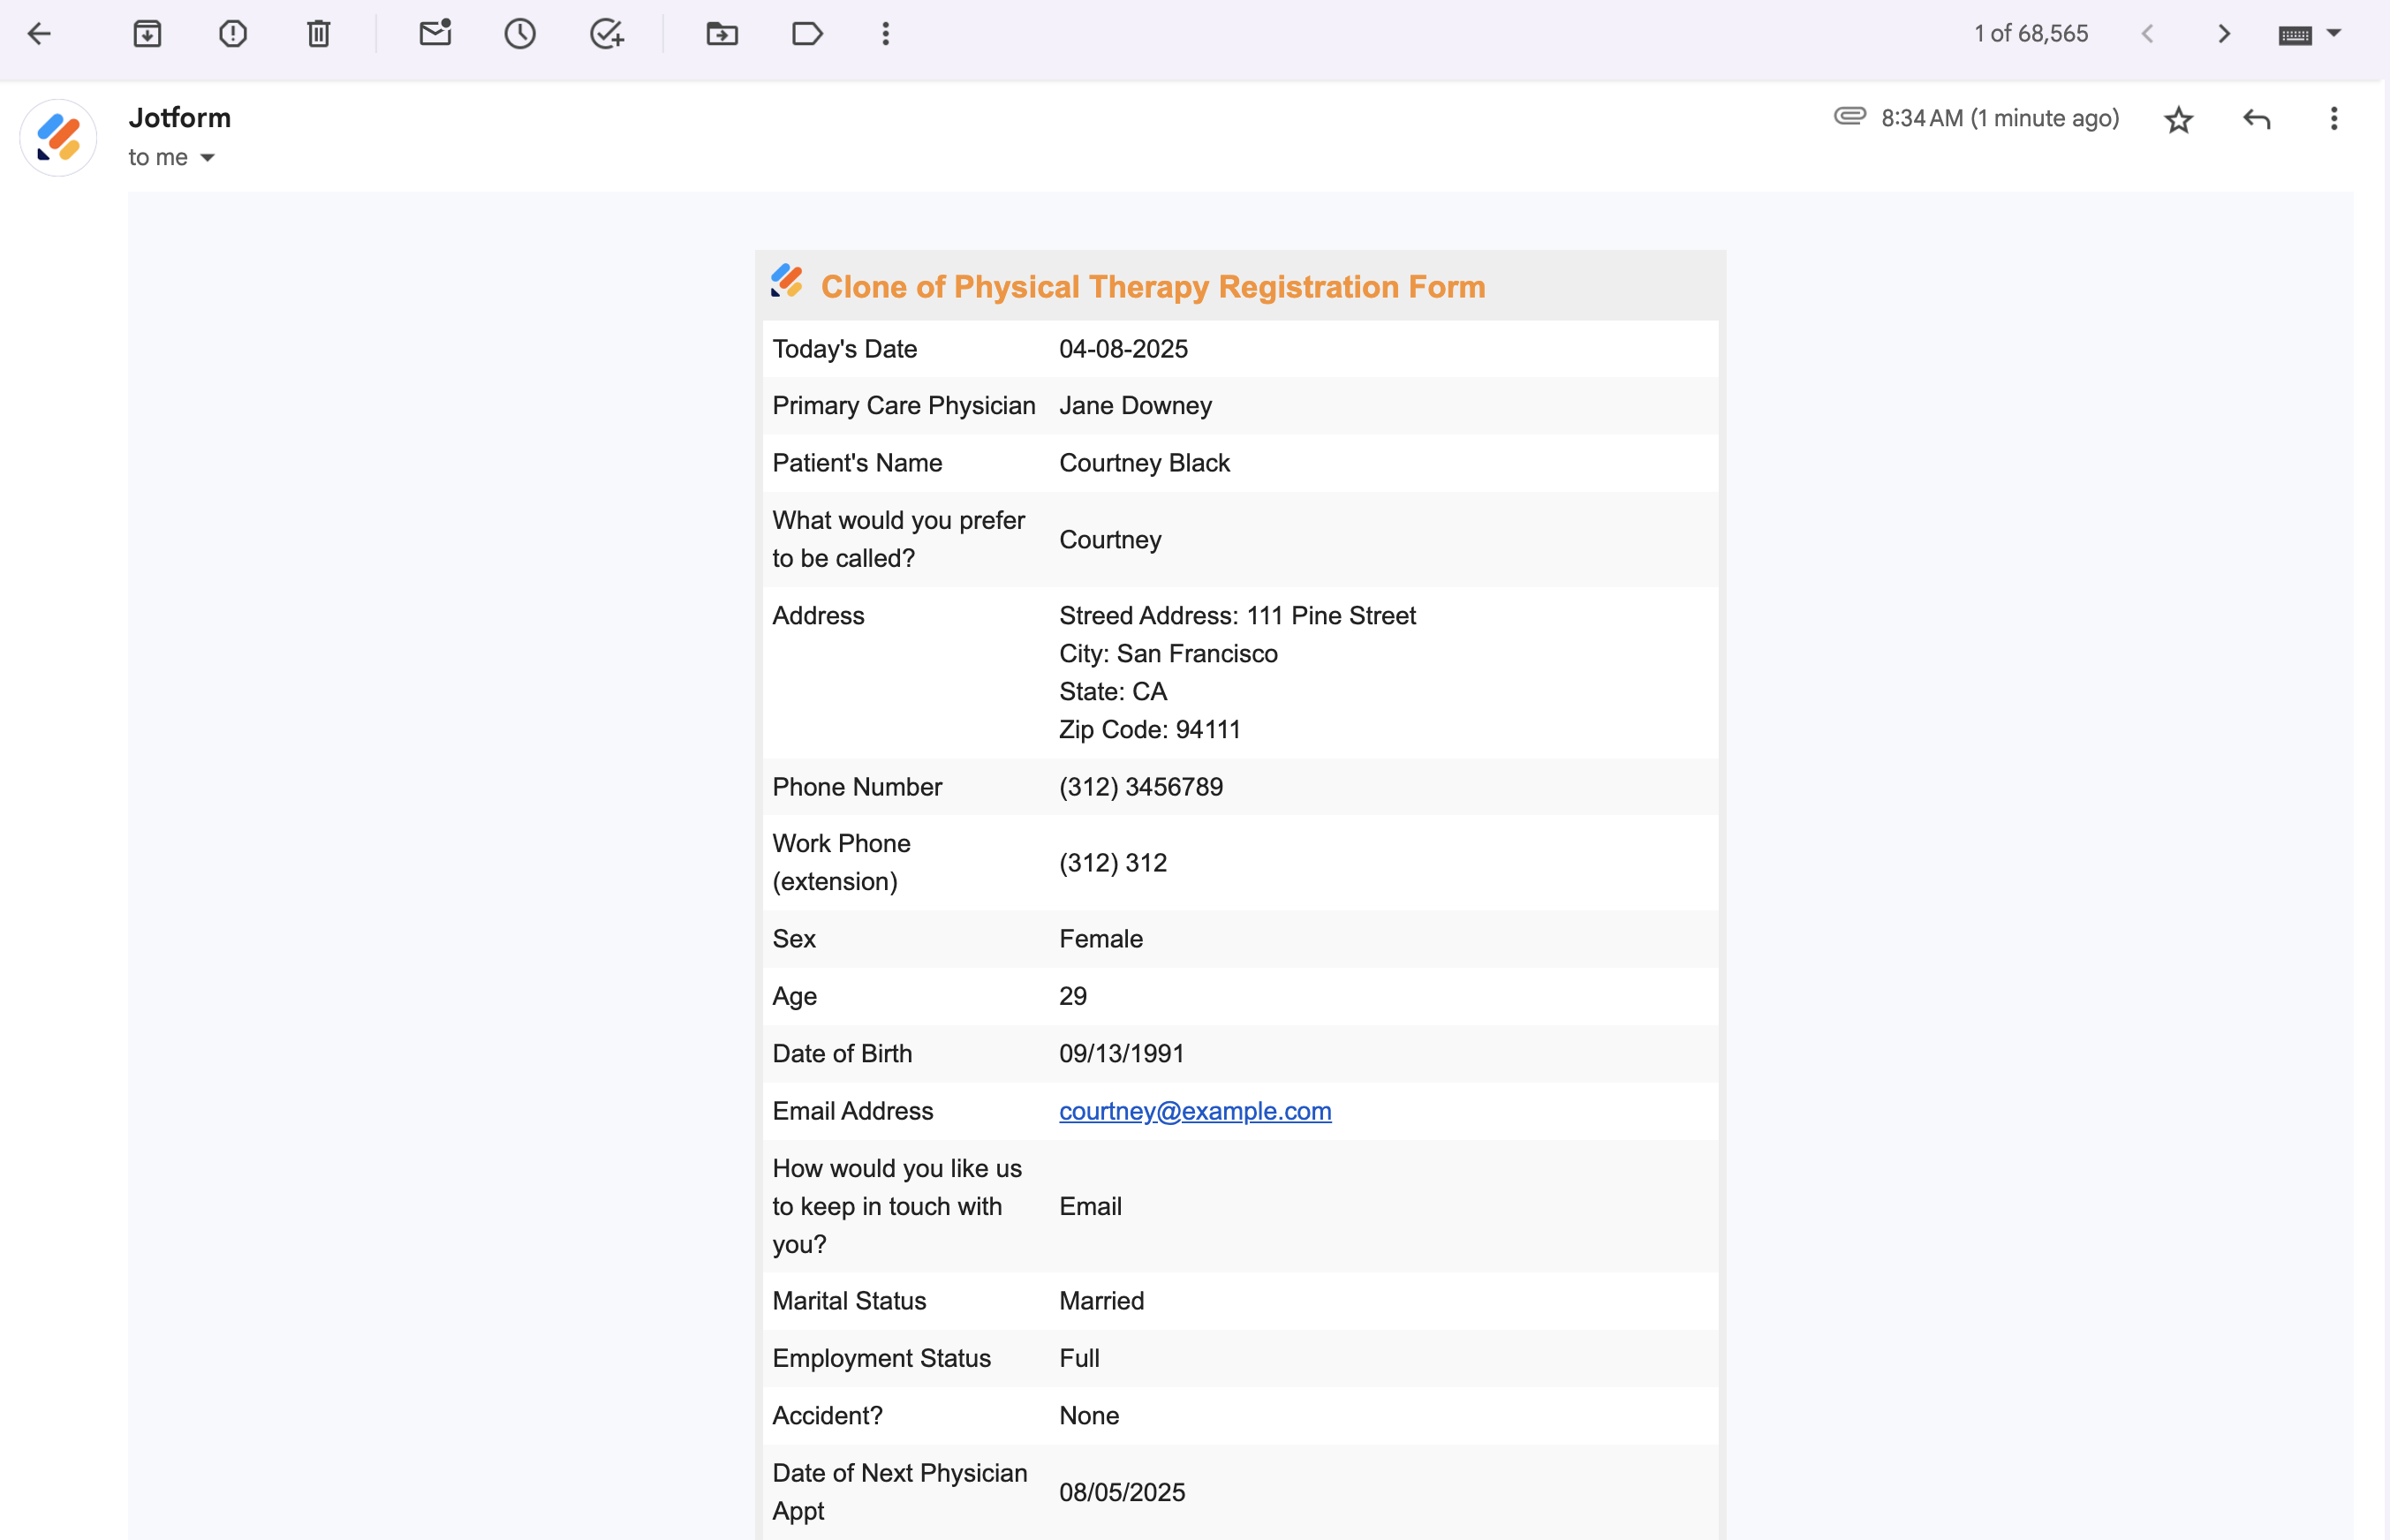
Task: Mark the message as unread
Action: pos(435,34)
